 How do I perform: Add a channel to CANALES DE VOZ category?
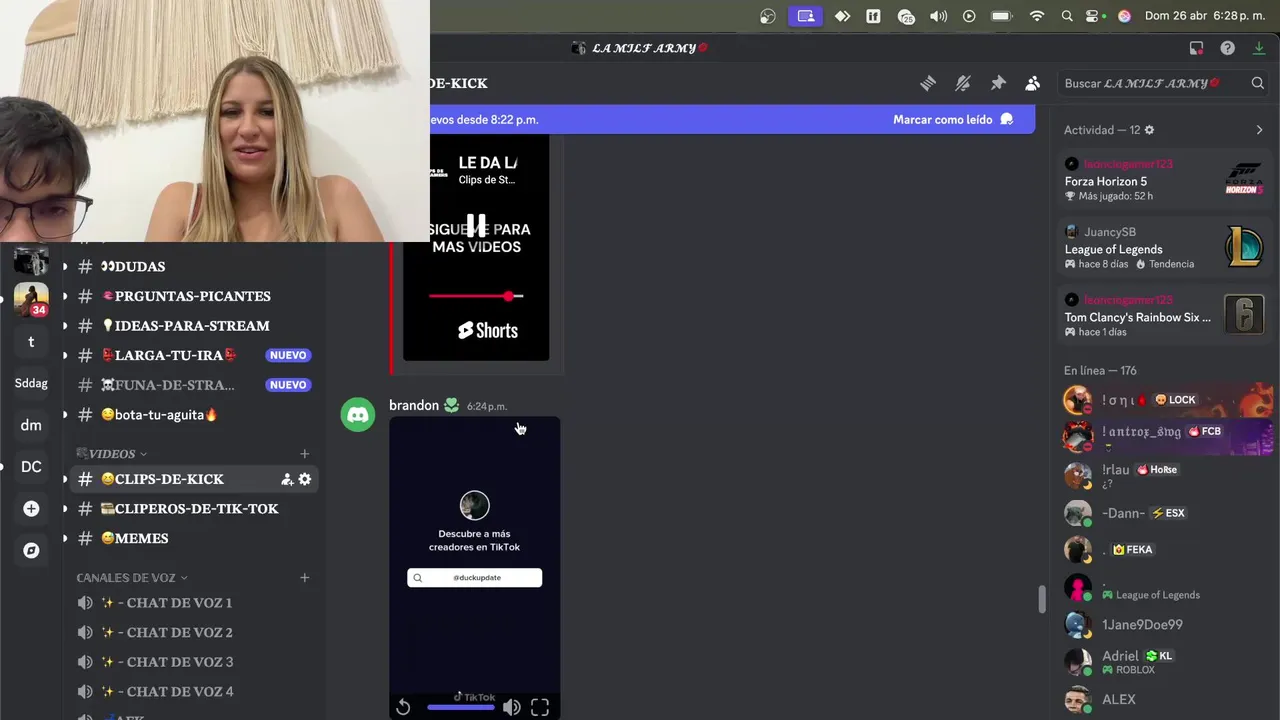tap(305, 578)
